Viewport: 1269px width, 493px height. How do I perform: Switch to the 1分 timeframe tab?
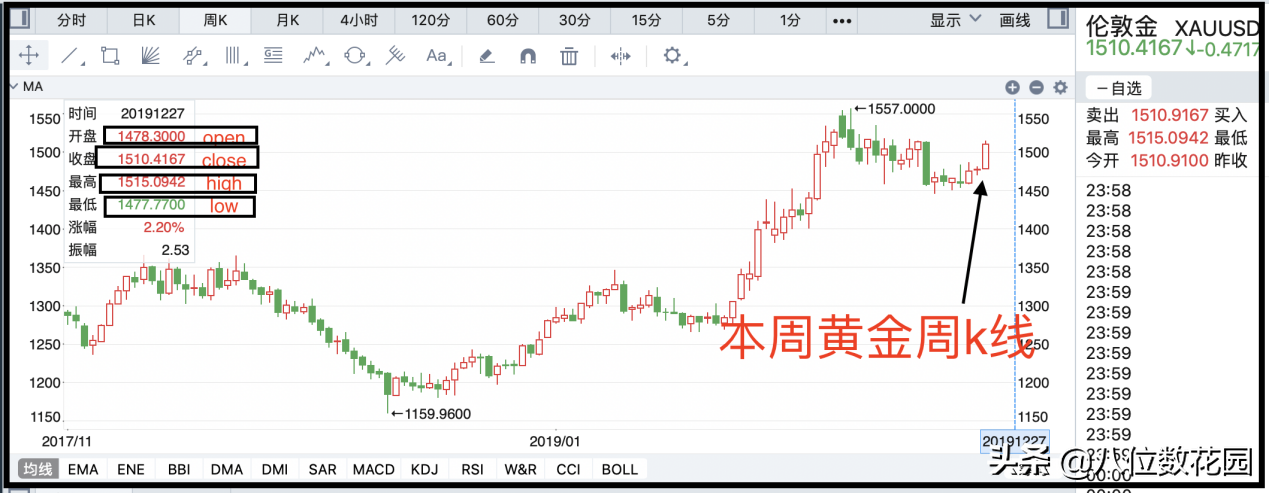[790, 20]
